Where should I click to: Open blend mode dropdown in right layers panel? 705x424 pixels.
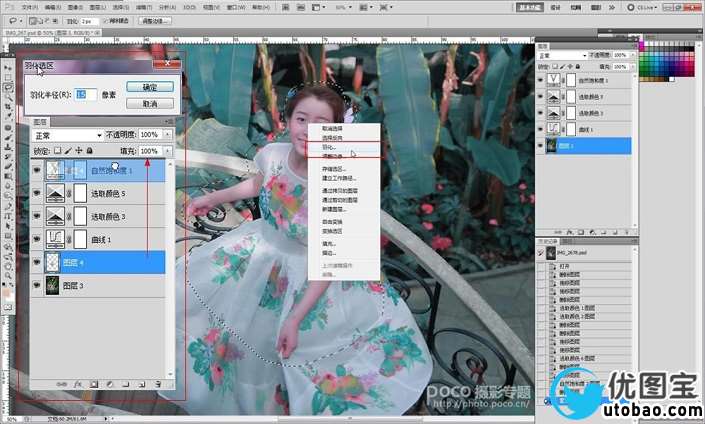(562, 55)
